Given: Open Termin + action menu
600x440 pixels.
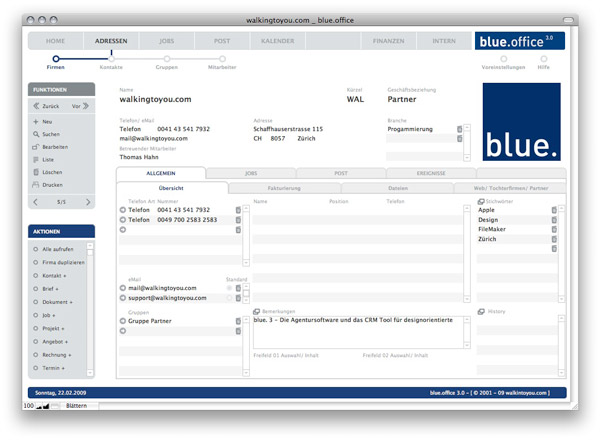Looking at the screenshot, I should click(49, 368).
